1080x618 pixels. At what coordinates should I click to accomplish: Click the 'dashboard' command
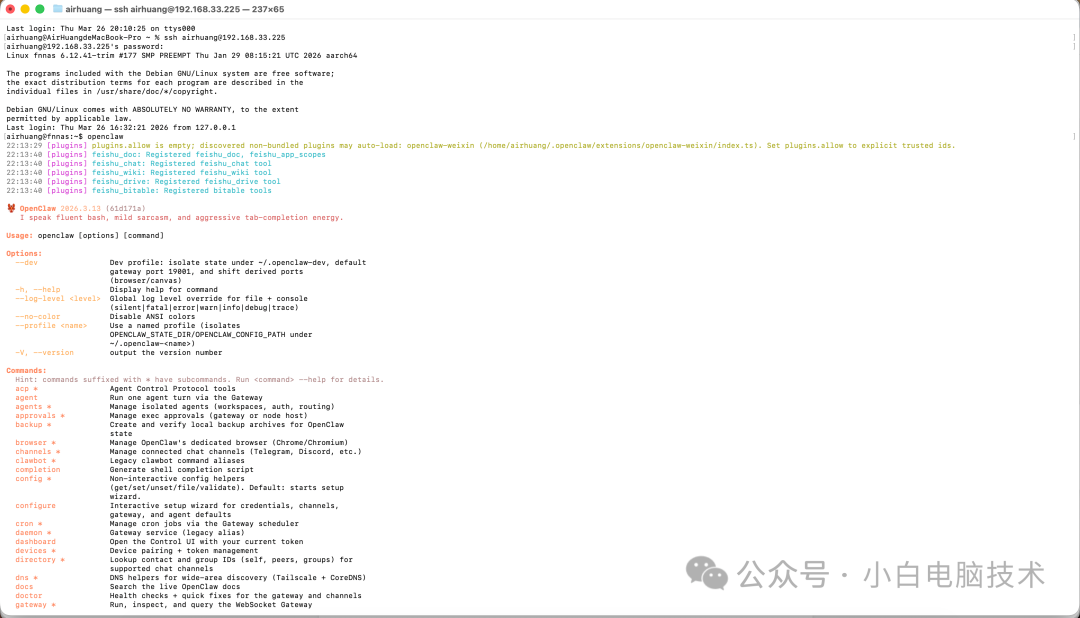(35, 542)
